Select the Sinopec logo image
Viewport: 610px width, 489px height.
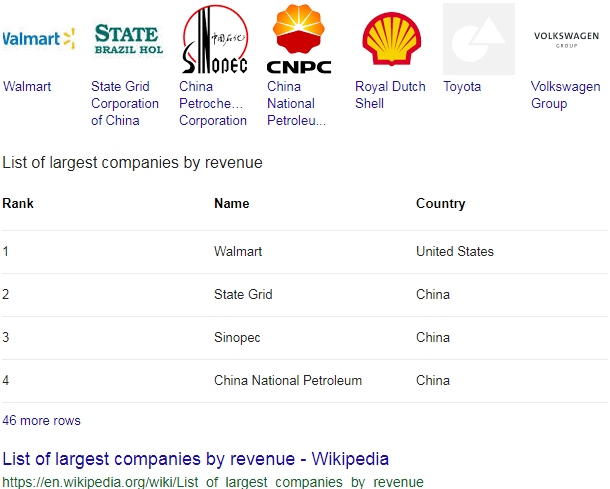(x=215, y=39)
